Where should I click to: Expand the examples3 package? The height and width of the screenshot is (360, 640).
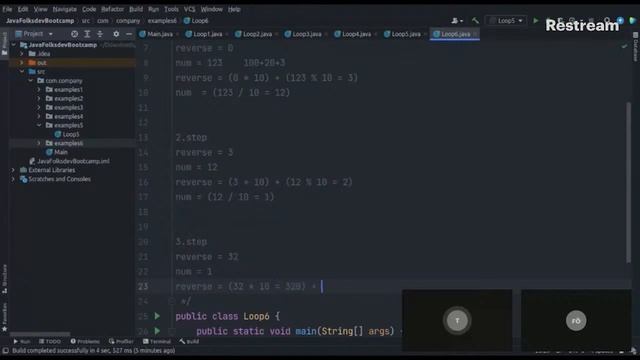(x=39, y=108)
